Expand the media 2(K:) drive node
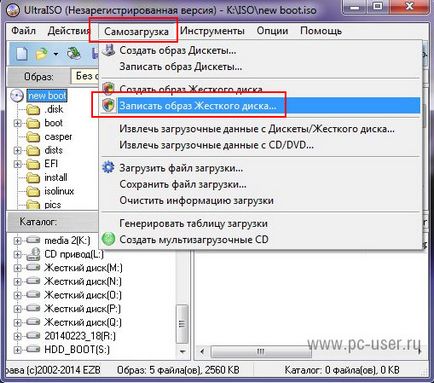The width and height of the screenshot is (434, 383). (x=17, y=241)
